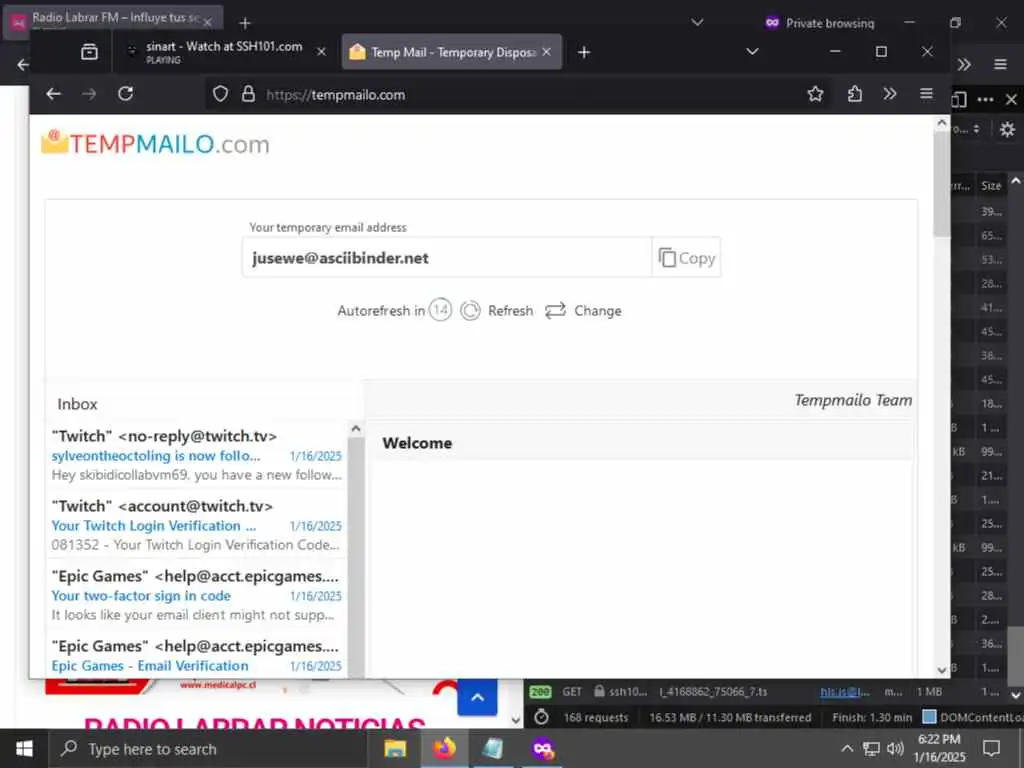Click taskbar search box
This screenshot has width=1024, height=768.
[208, 749]
